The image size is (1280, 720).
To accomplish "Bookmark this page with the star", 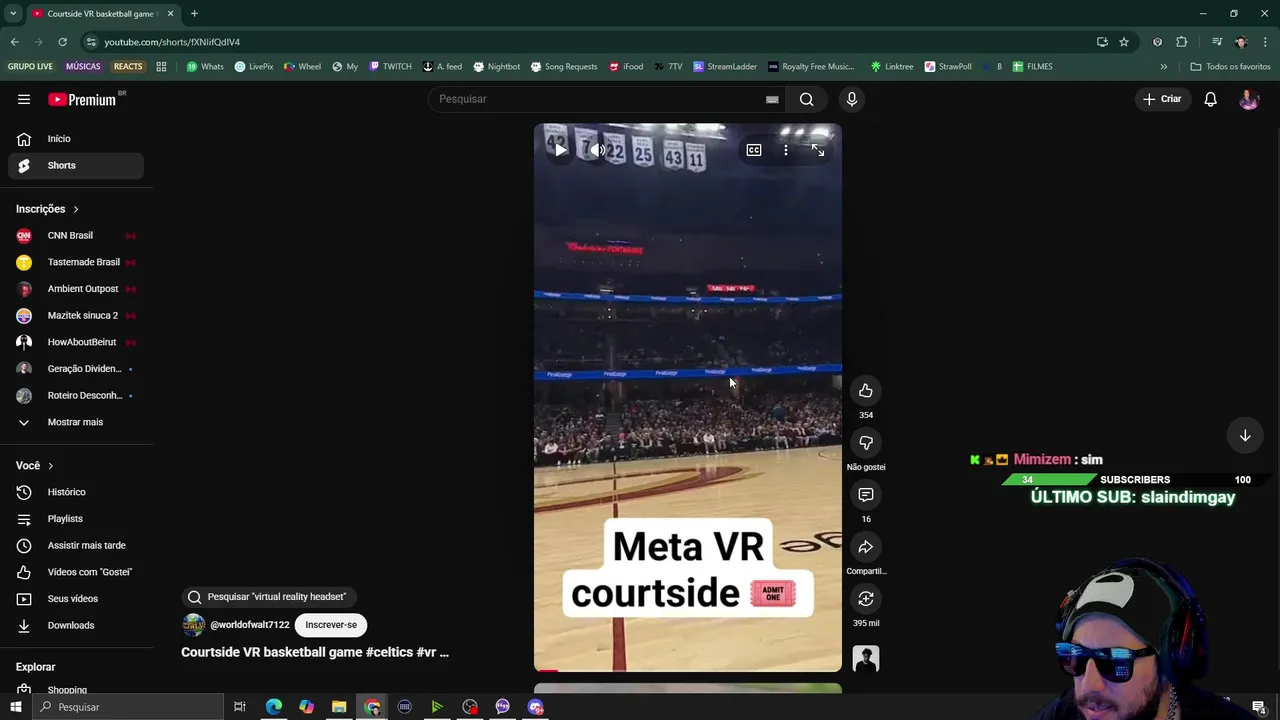I will (x=1124, y=42).
